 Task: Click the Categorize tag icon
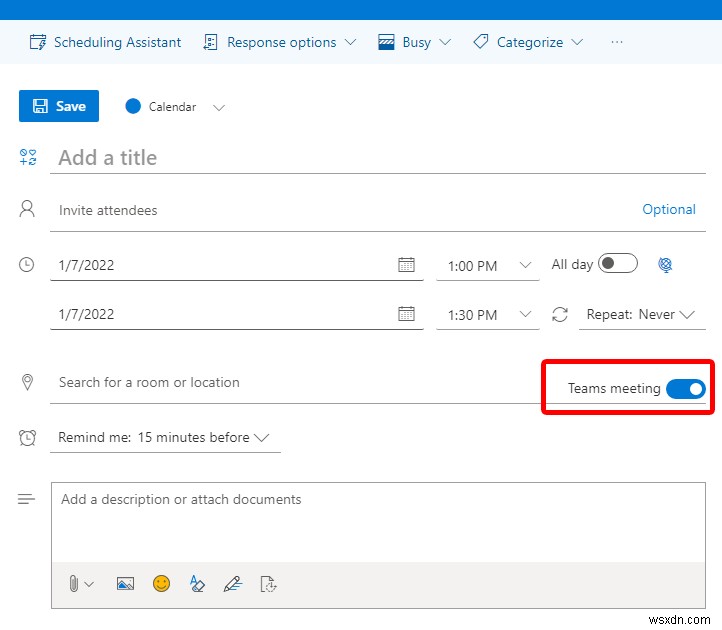click(x=481, y=42)
